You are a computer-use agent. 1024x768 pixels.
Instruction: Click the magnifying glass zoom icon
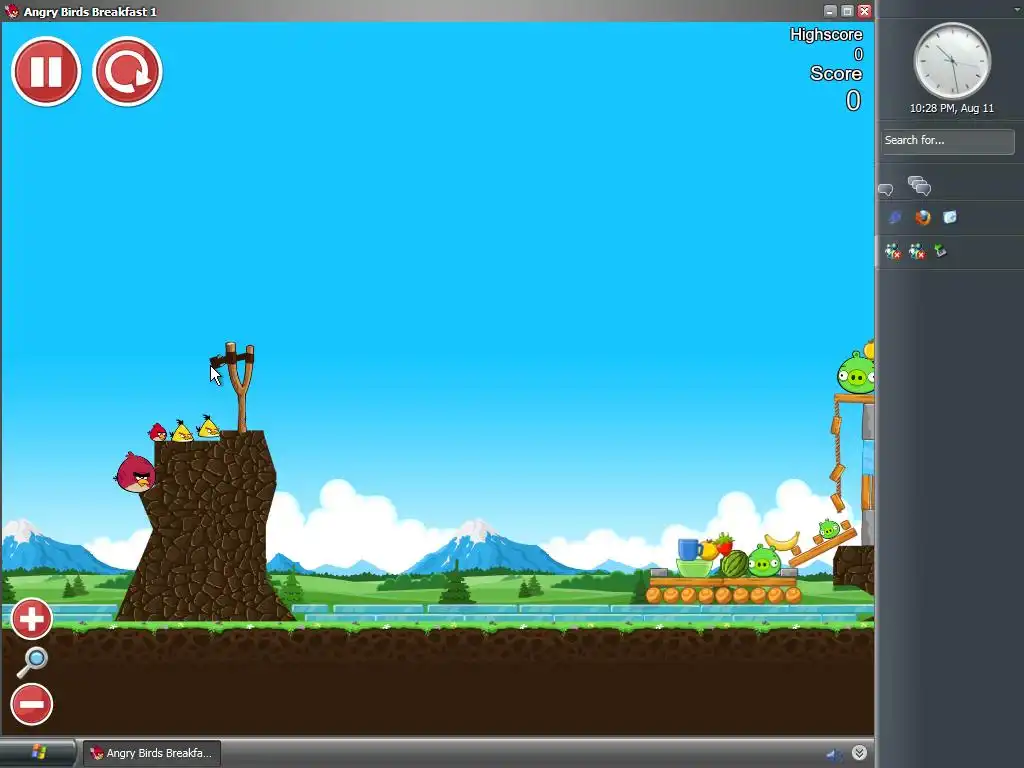[x=31, y=662]
